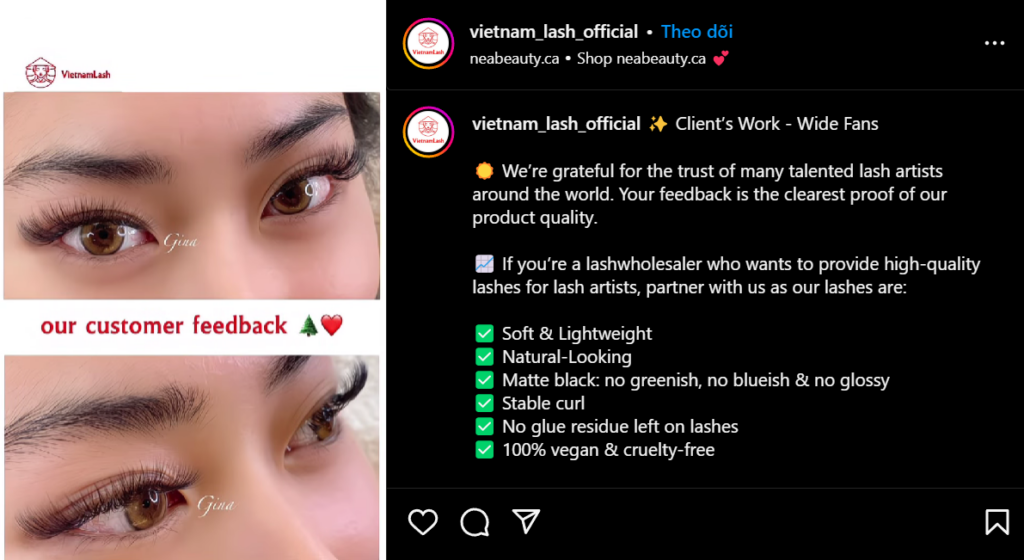
Task: Open the neabeauty.ca link
Action: [515, 59]
